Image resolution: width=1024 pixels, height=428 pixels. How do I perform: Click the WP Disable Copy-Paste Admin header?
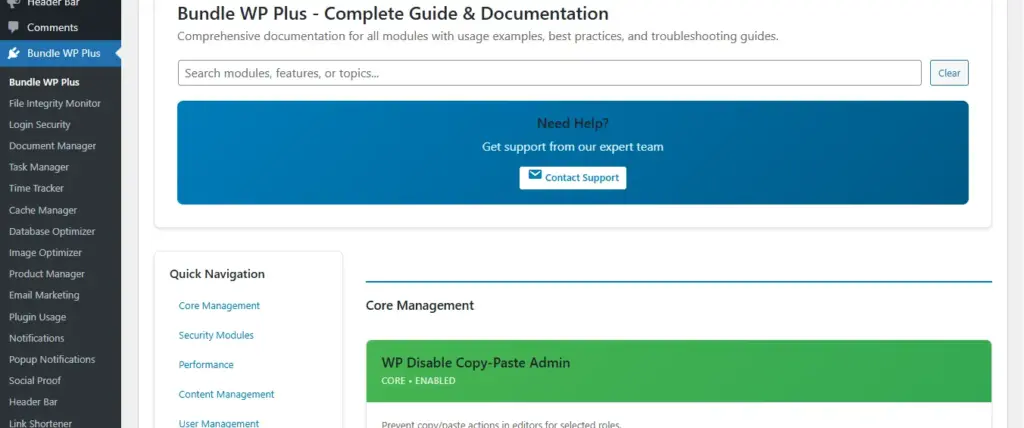[x=679, y=370]
